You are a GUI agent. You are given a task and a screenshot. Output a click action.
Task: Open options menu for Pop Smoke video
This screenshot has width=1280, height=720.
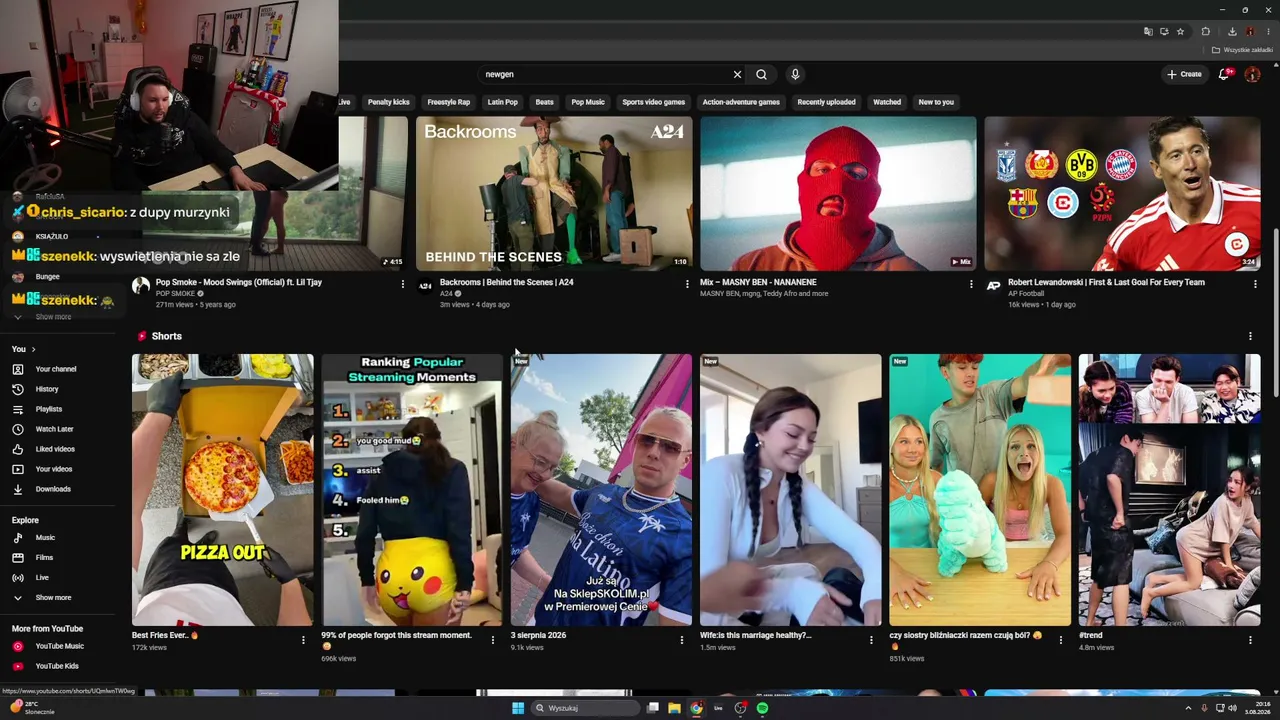403,284
